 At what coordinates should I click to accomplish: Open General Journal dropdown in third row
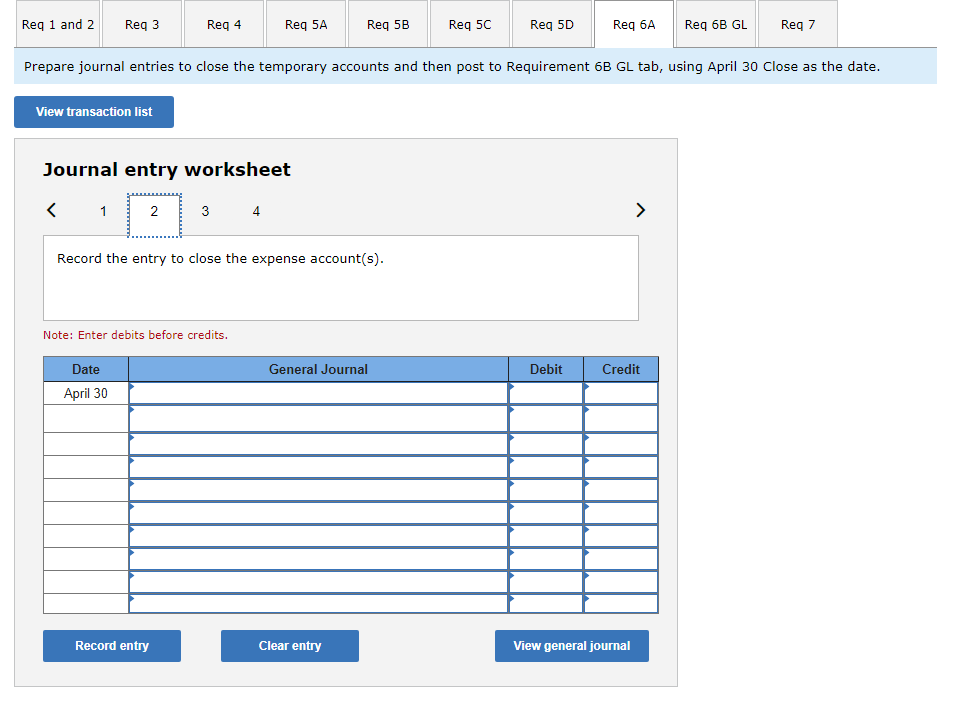[x=319, y=444]
